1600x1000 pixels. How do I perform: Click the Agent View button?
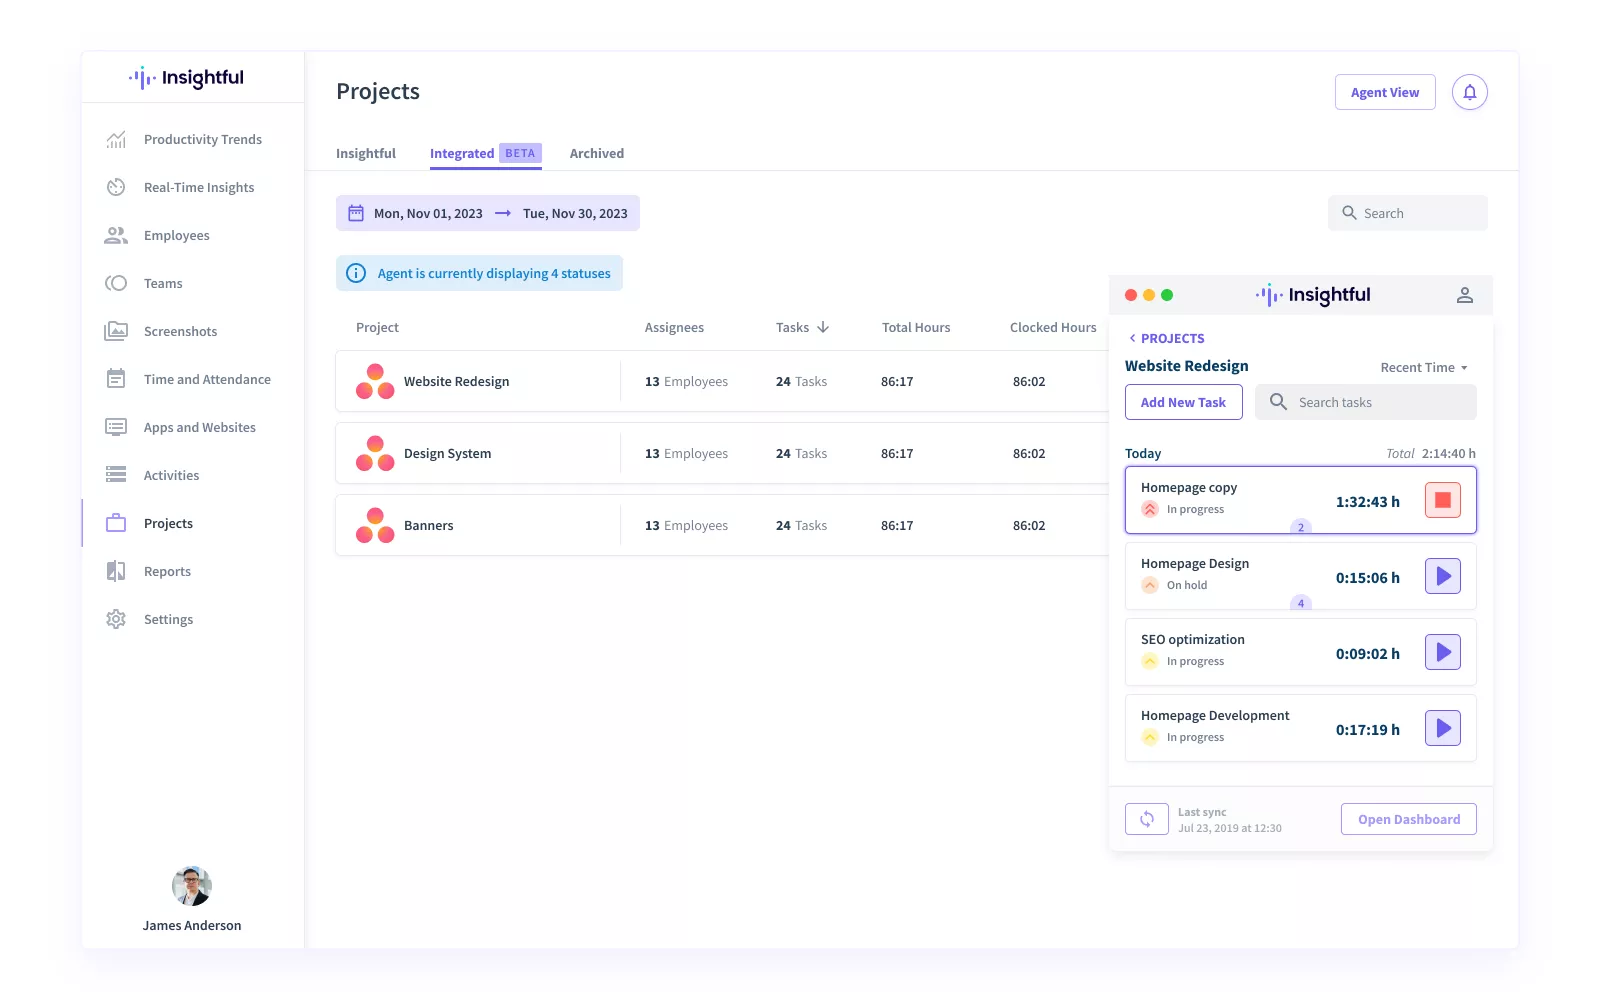click(1384, 92)
